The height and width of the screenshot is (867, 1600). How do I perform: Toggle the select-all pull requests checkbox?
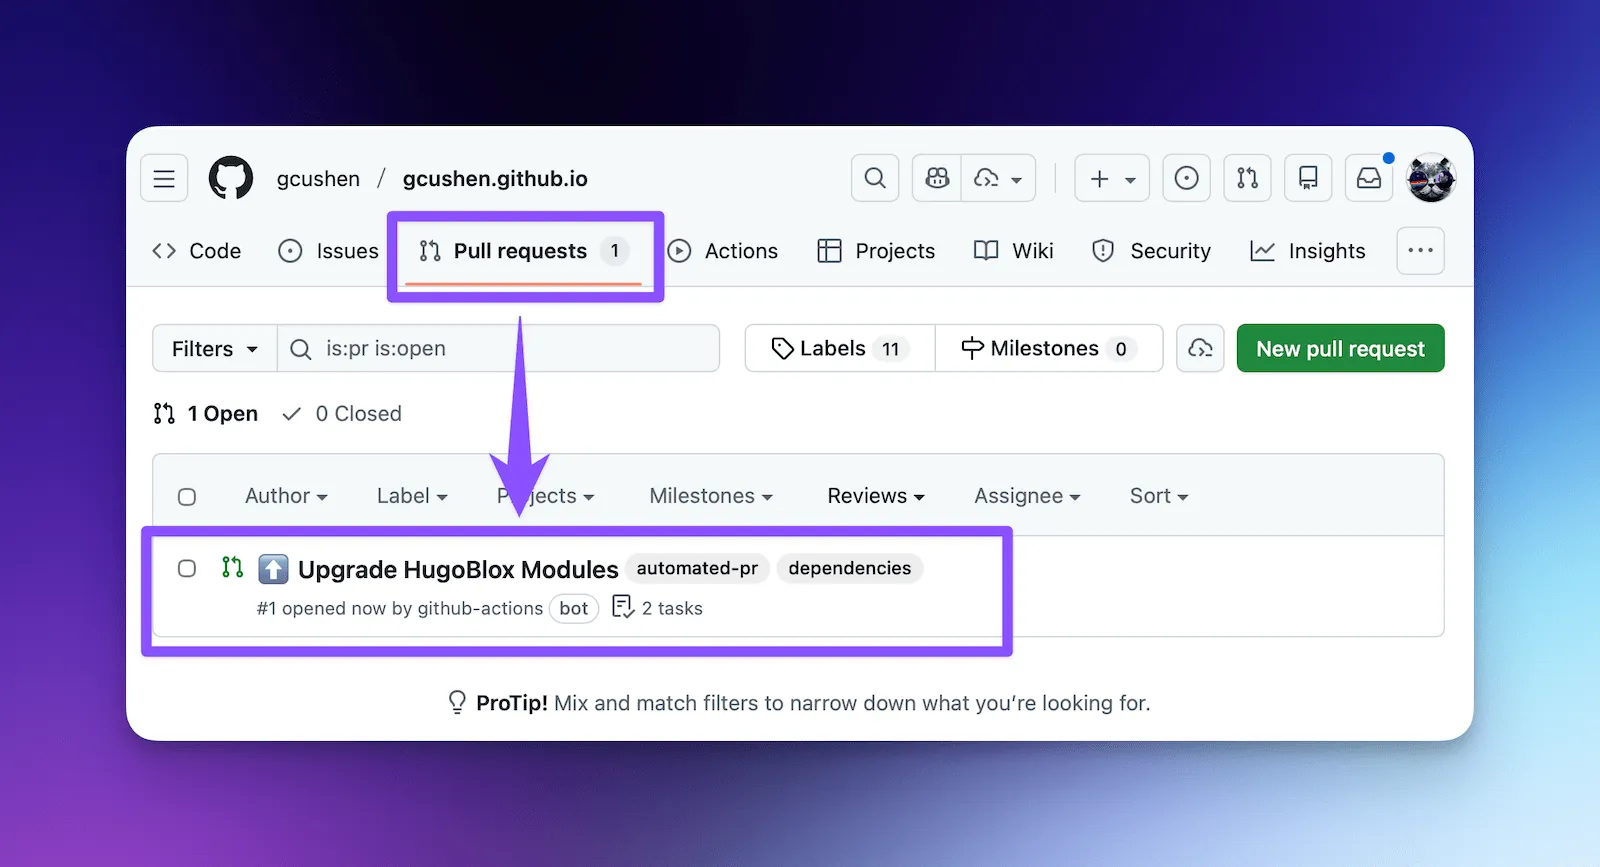[x=187, y=497]
